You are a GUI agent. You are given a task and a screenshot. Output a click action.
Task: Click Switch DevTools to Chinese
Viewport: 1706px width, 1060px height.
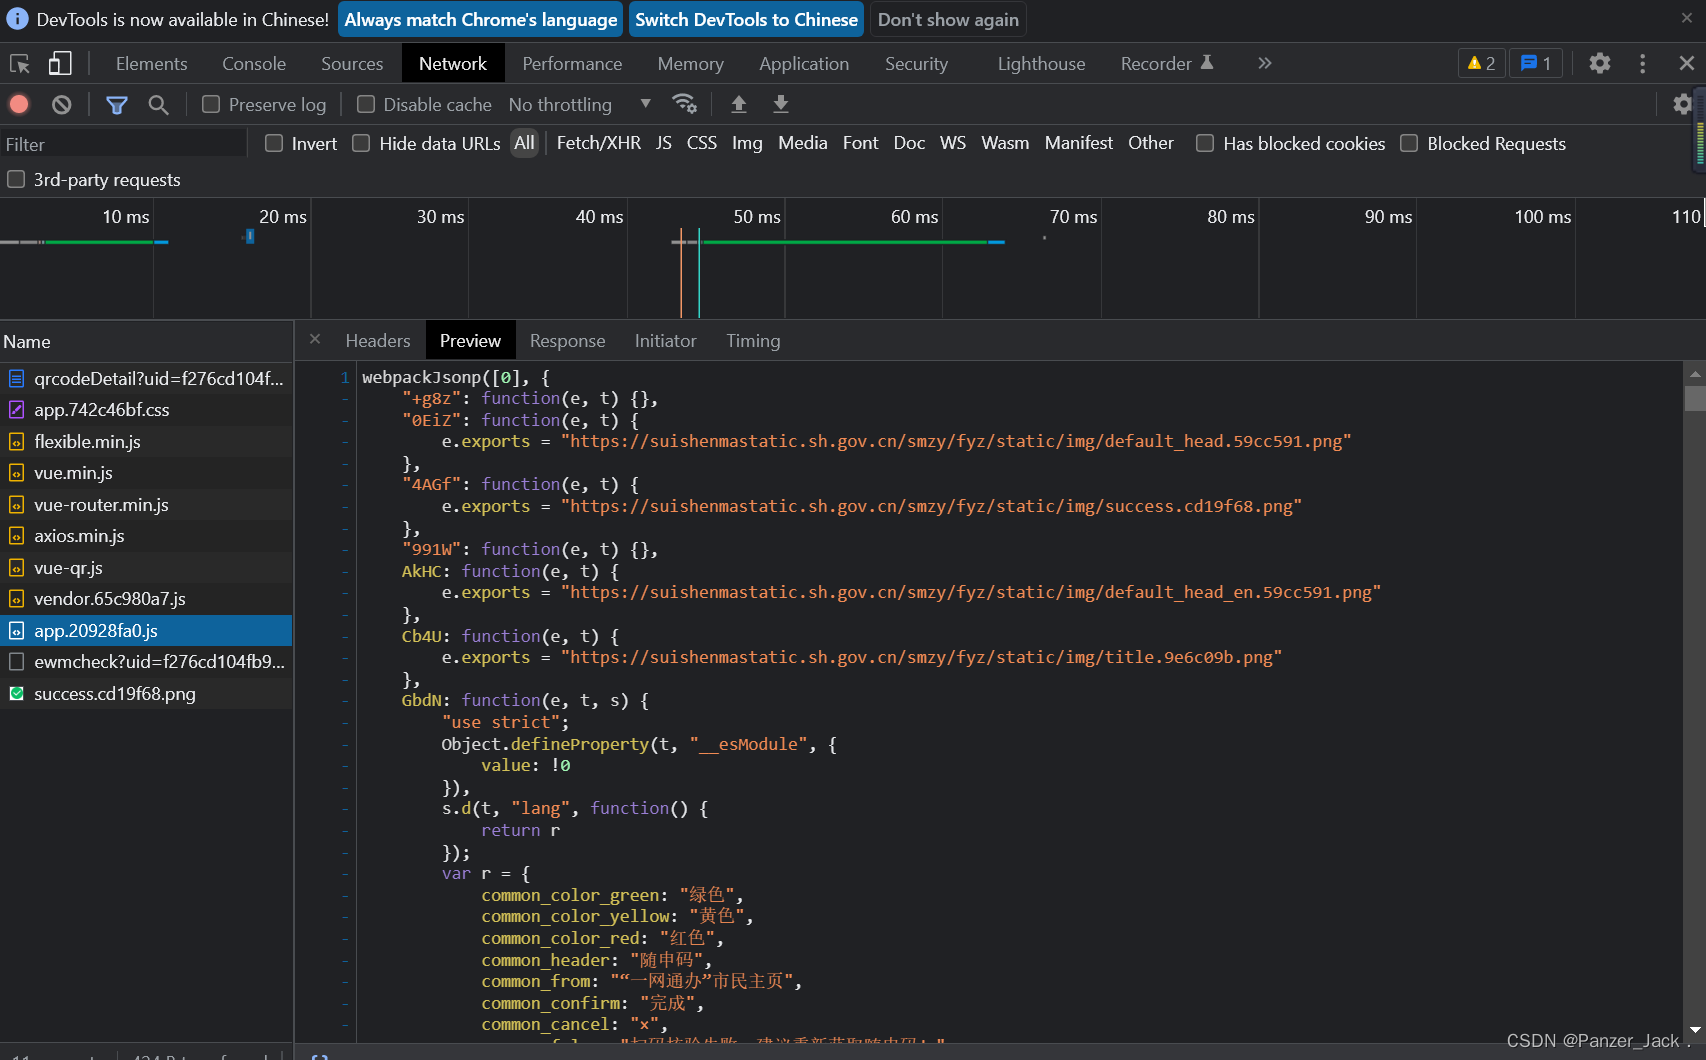click(746, 19)
